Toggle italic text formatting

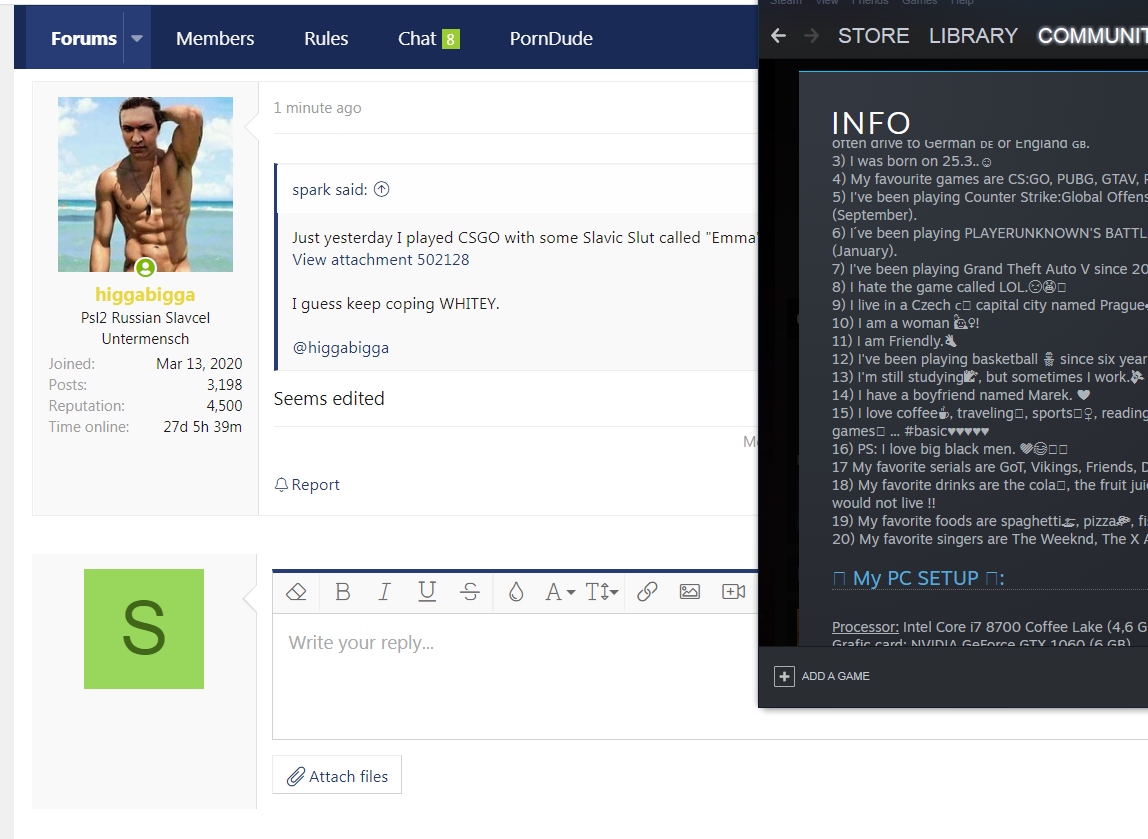pyautogui.click(x=384, y=592)
